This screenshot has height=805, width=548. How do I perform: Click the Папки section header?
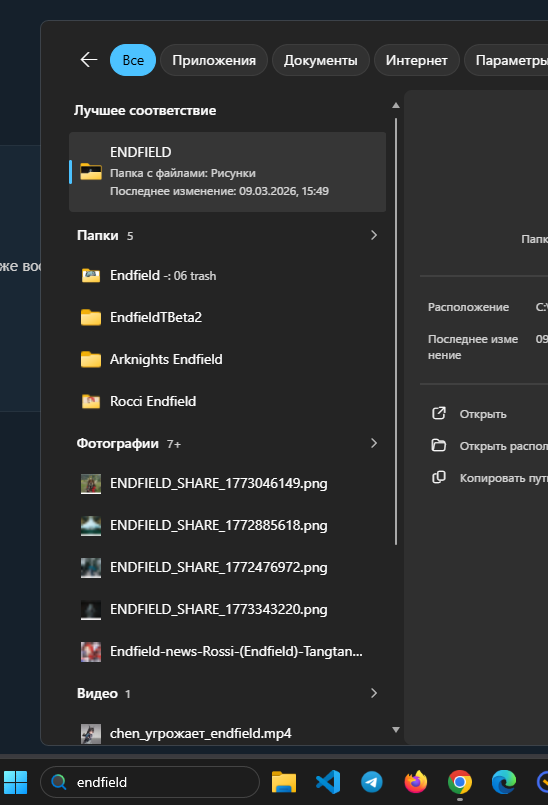(x=98, y=235)
